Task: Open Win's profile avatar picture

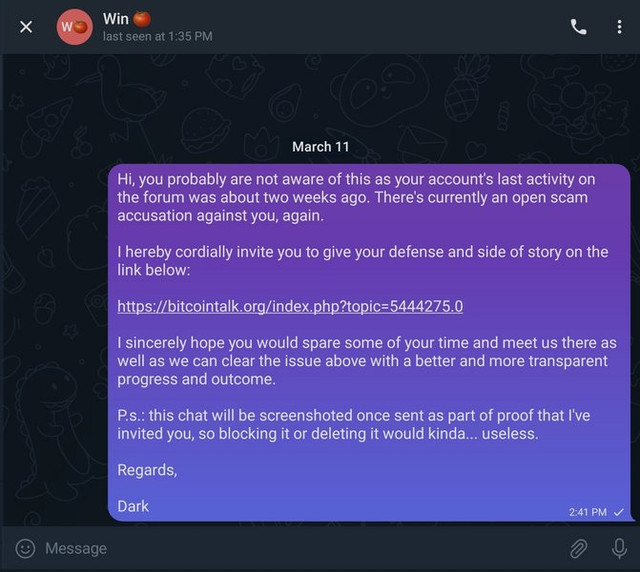Action: 74,27
